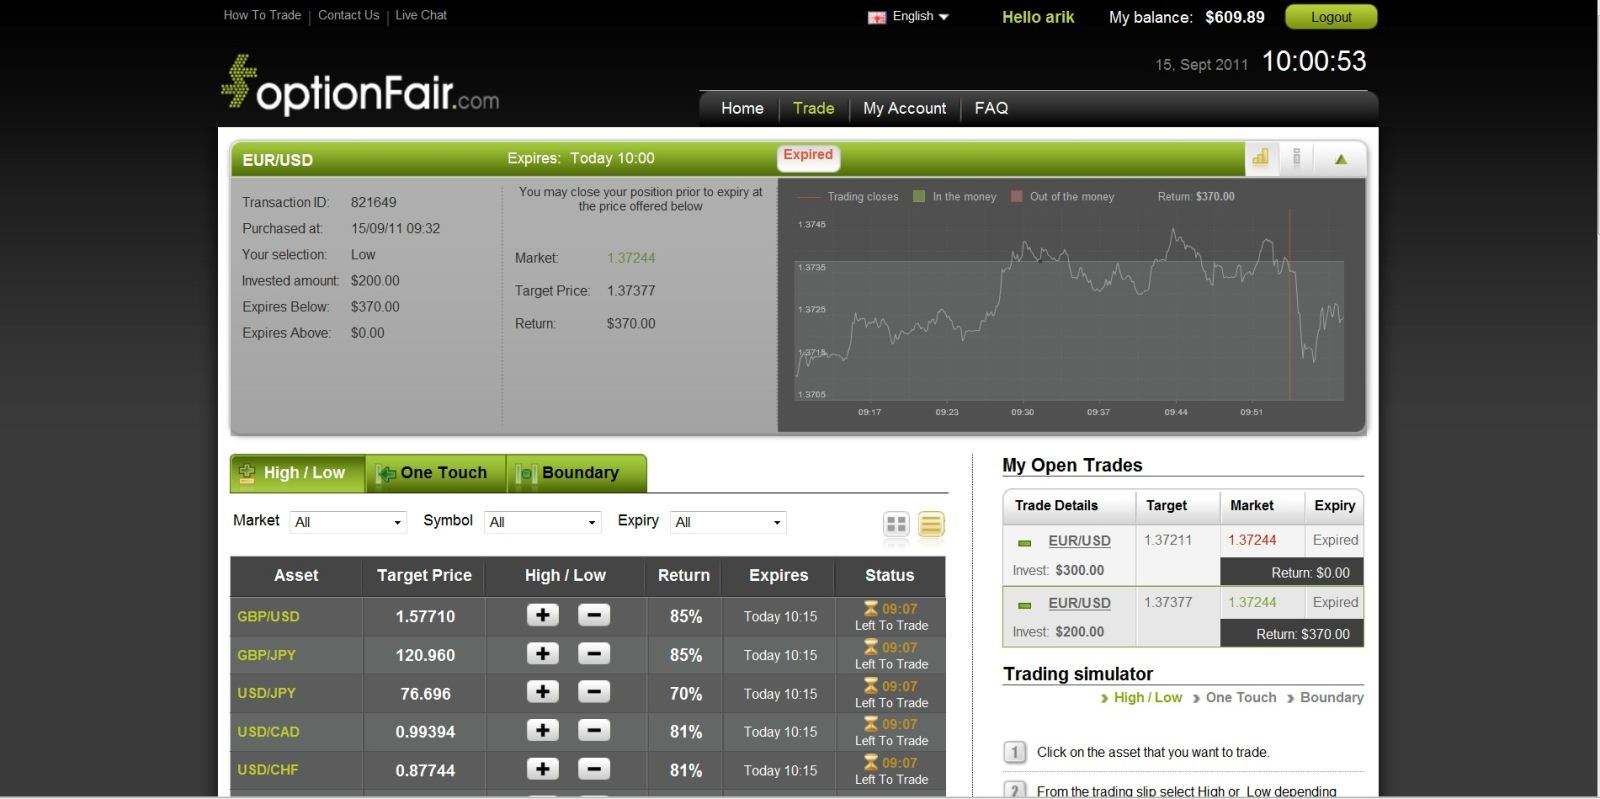Open the Market filter dropdown

(348, 522)
